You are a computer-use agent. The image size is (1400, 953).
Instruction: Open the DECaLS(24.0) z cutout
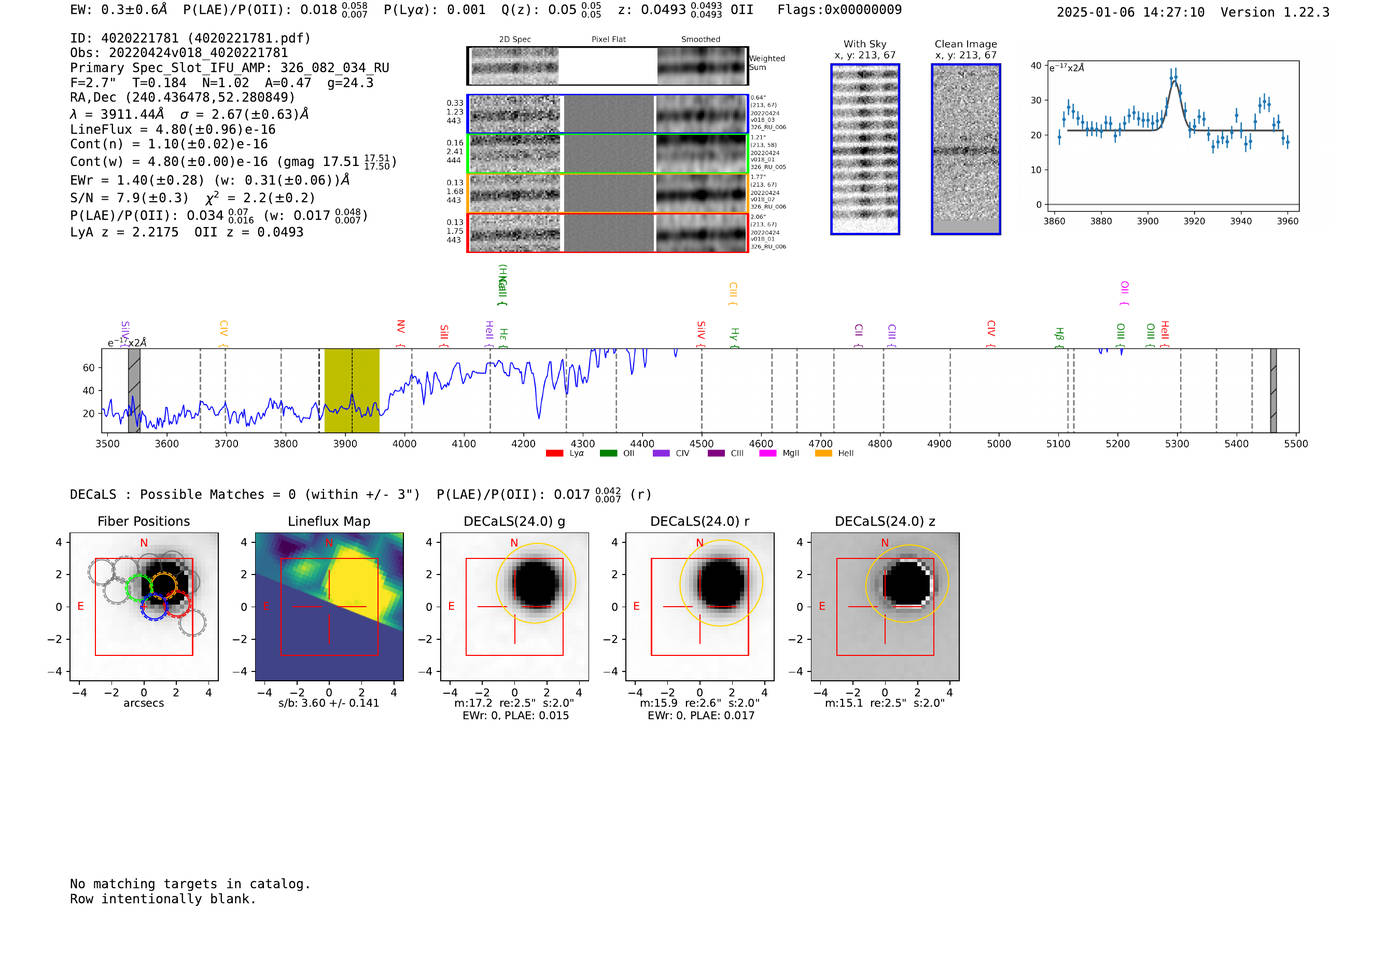(x=885, y=607)
